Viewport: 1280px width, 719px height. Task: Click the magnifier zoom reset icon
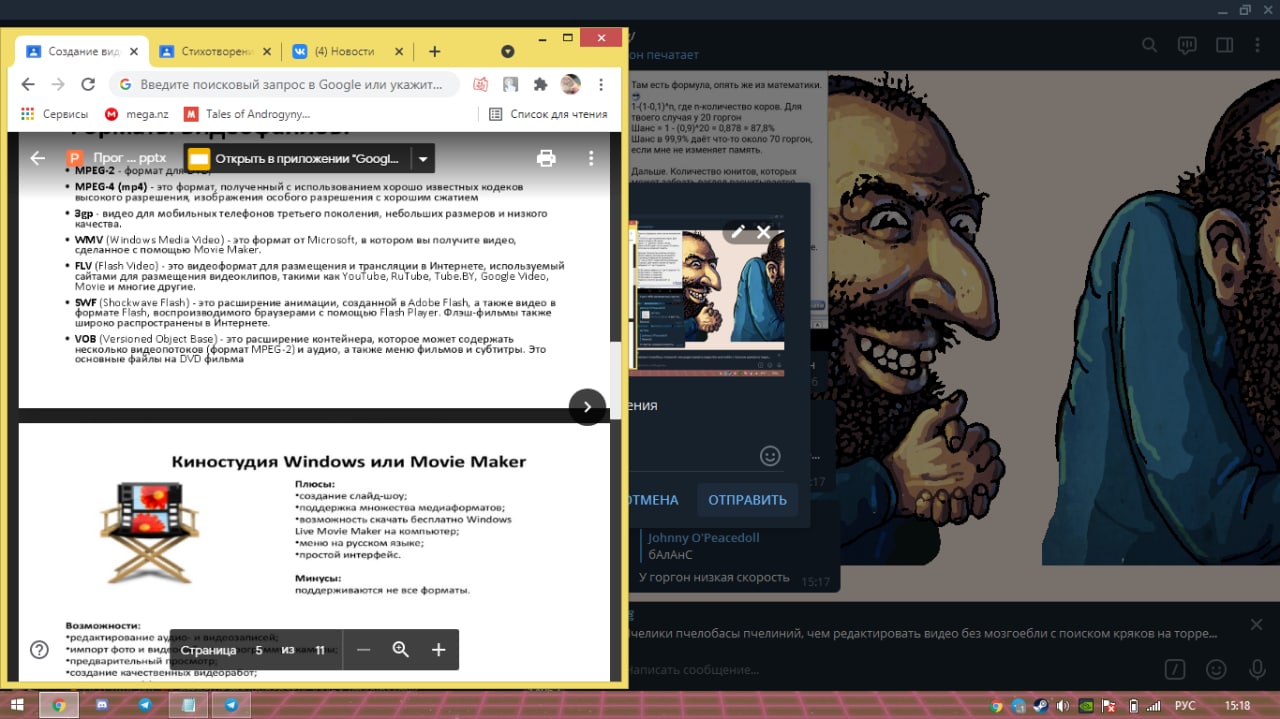pos(401,650)
